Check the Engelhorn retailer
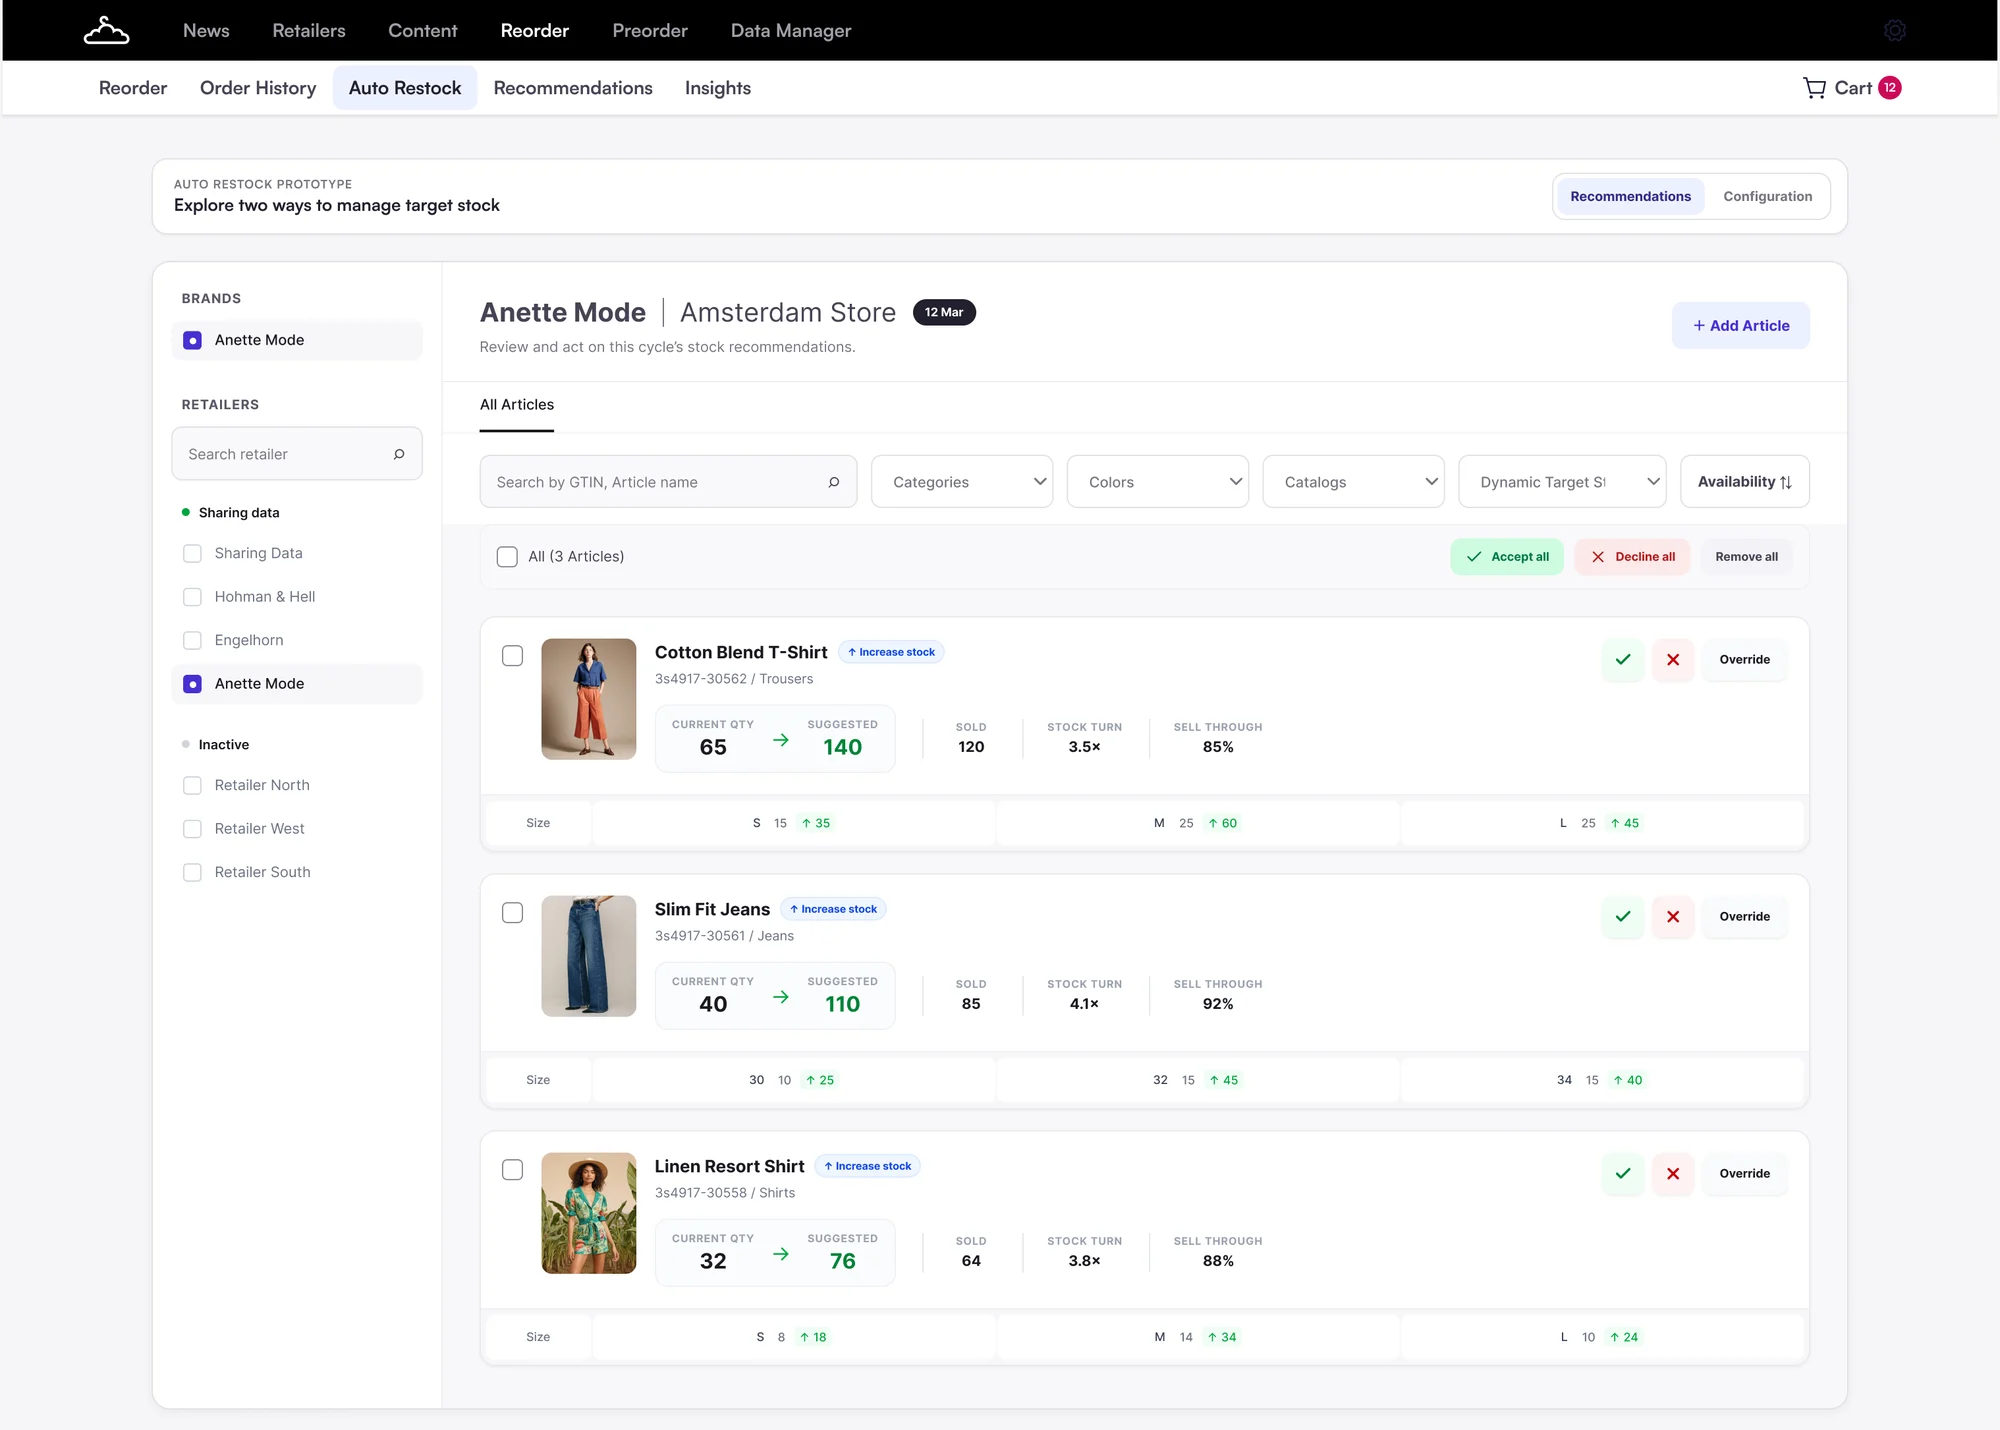This screenshot has width=2000, height=1430. pos(193,640)
